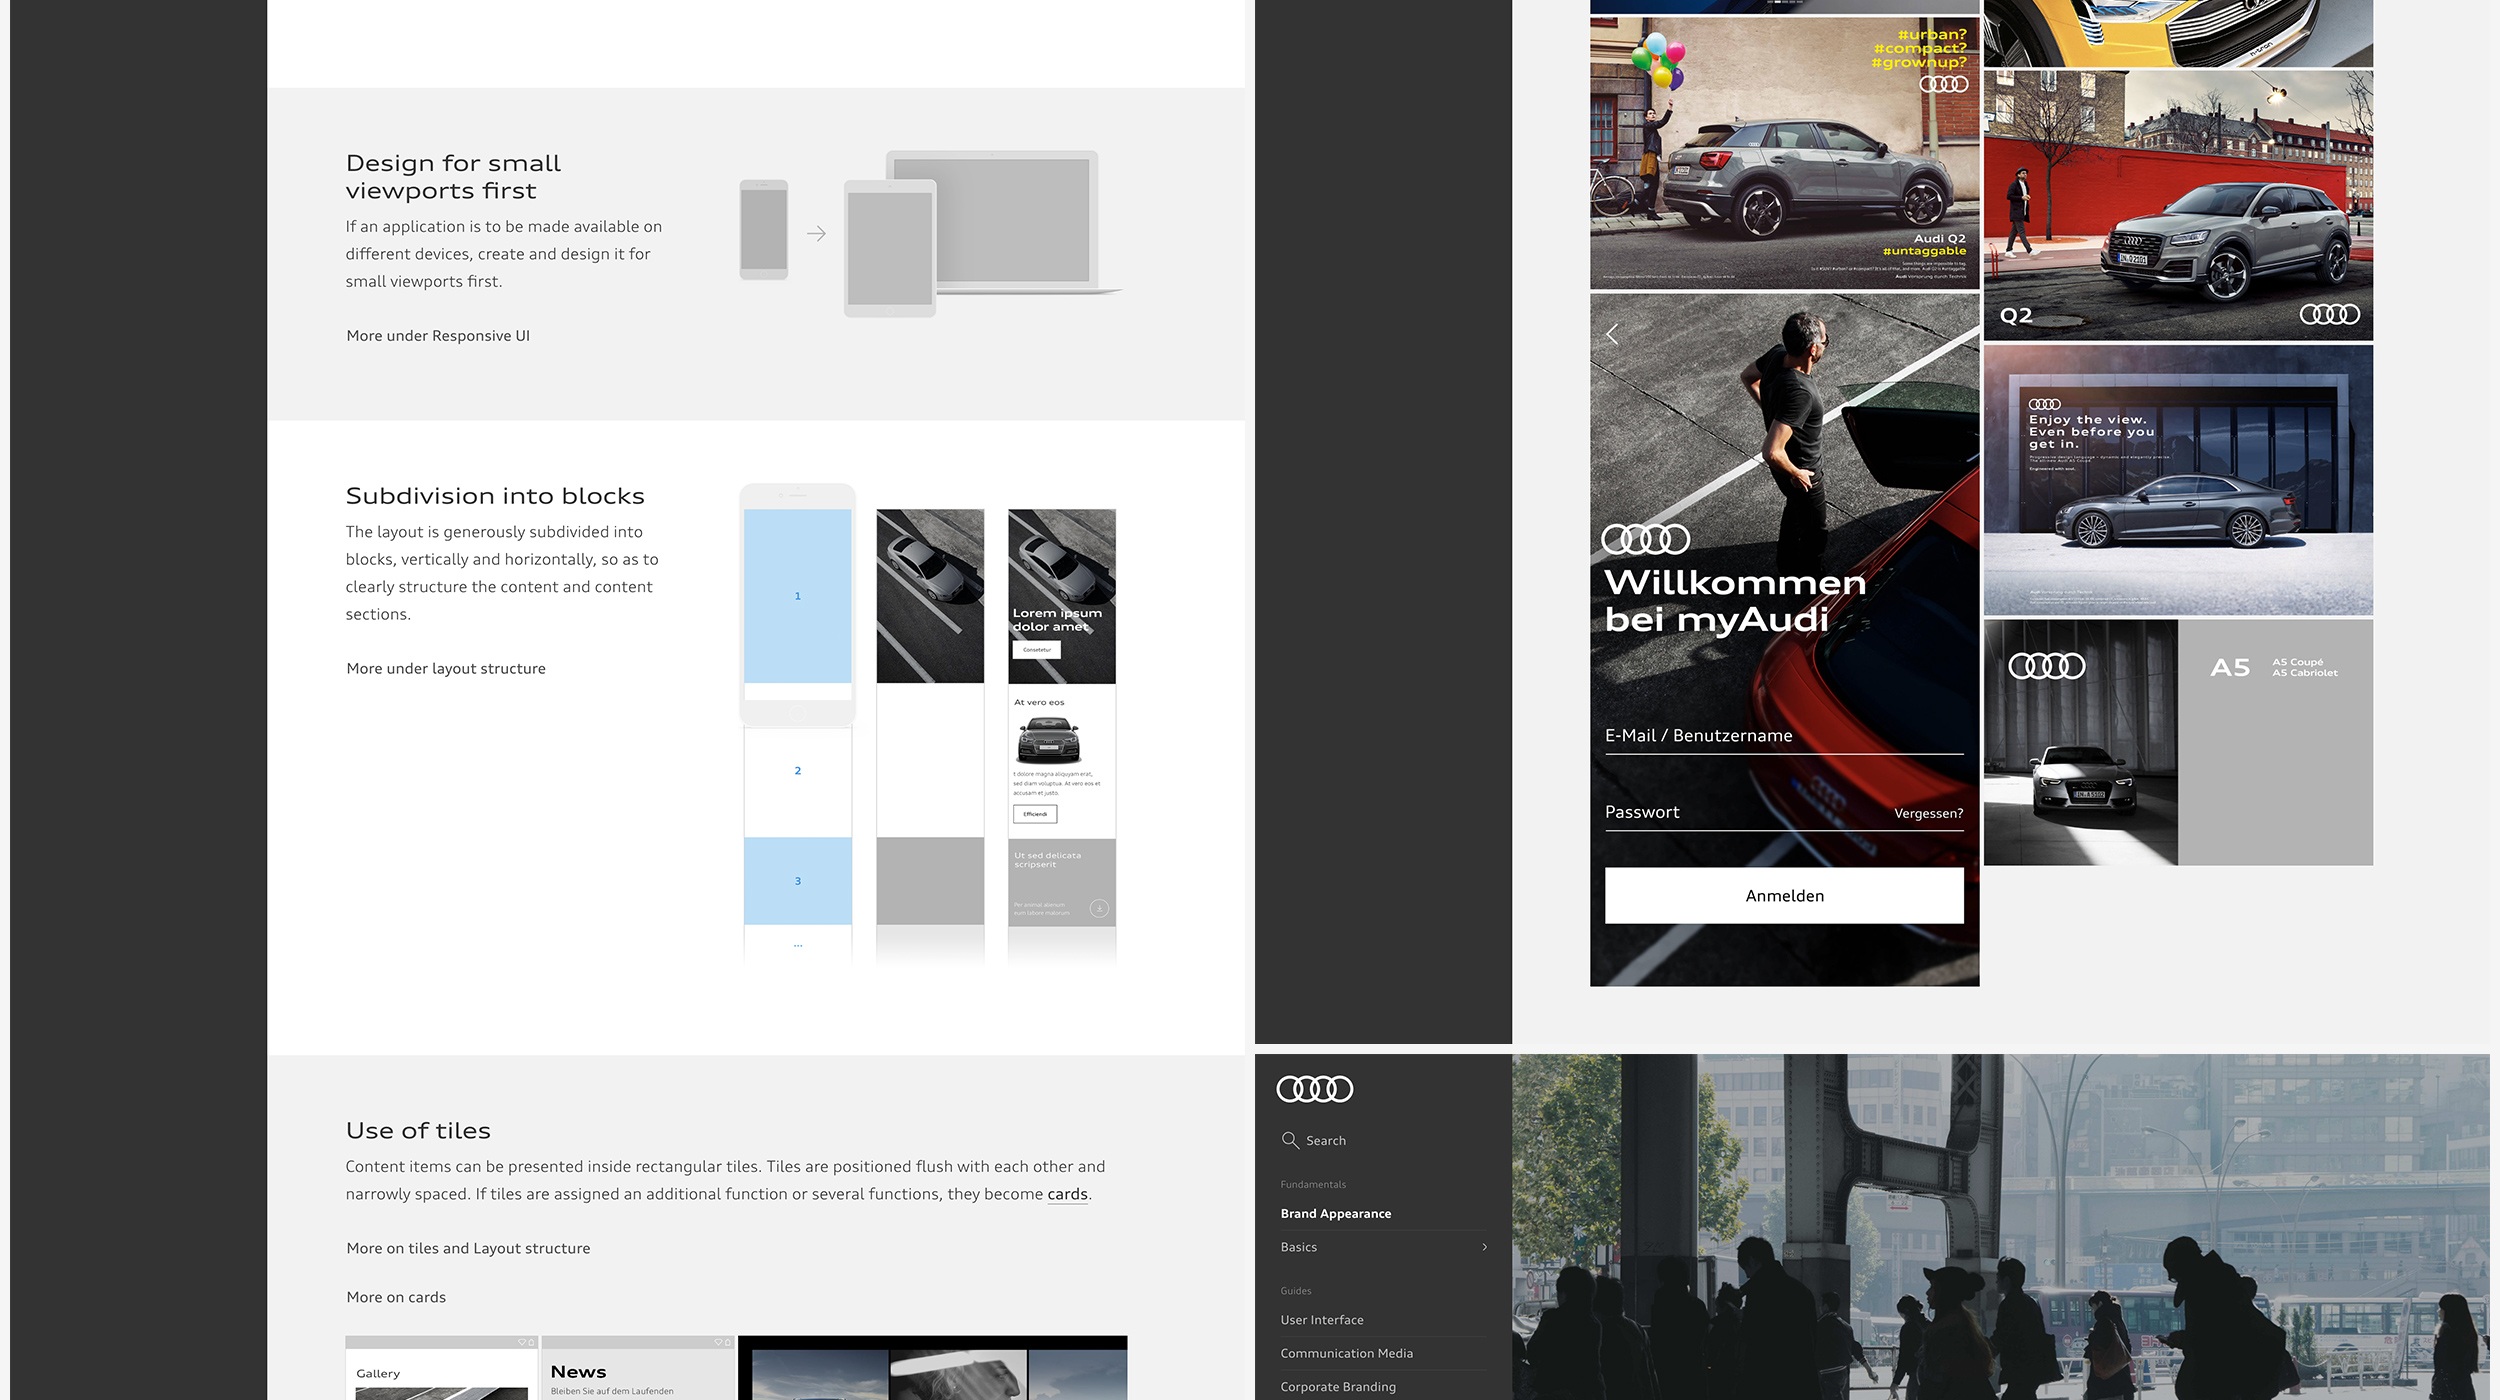Image resolution: width=2500 pixels, height=1400 pixels.
Task: Click the Gallery card title
Action: (378, 1374)
